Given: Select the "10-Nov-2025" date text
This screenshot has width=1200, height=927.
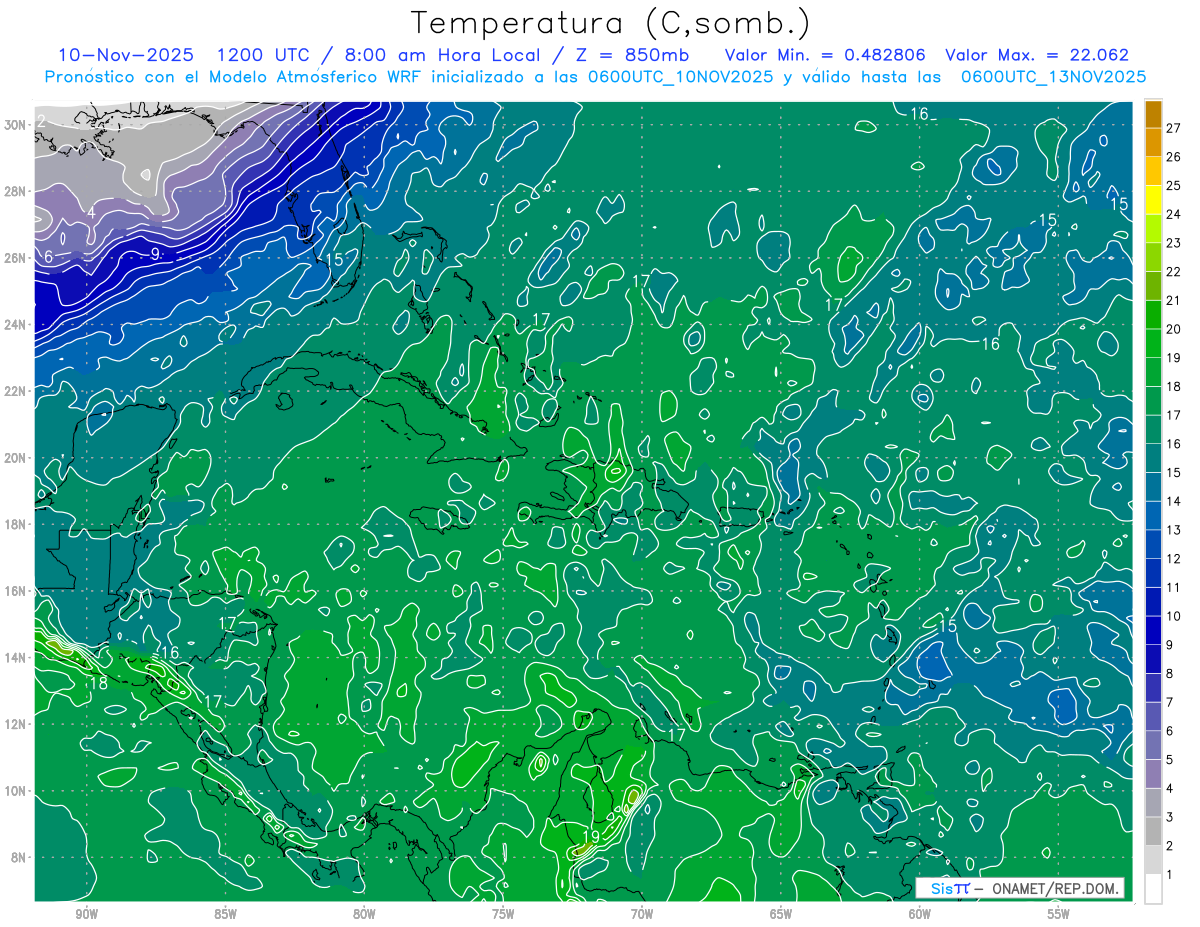Looking at the screenshot, I should pos(126,55).
